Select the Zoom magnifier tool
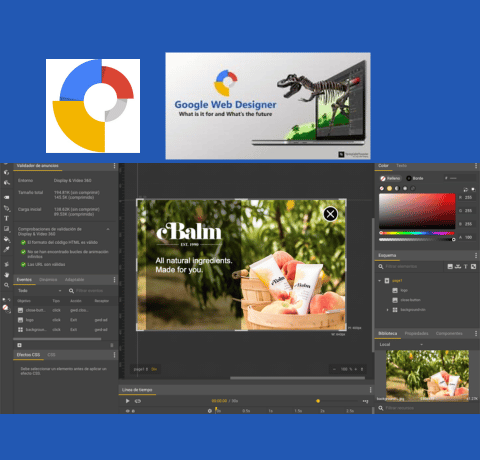The image size is (480, 460). [6, 285]
